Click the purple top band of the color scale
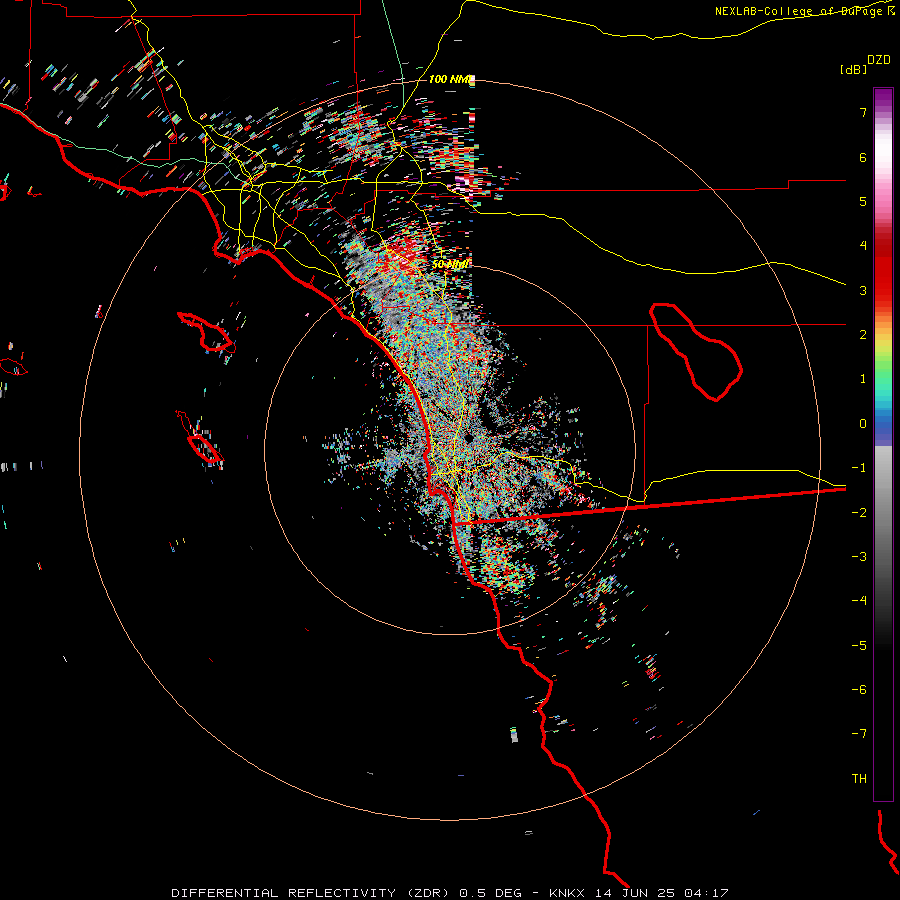Image resolution: width=900 pixels, height=900 pixels. point(883,98)
